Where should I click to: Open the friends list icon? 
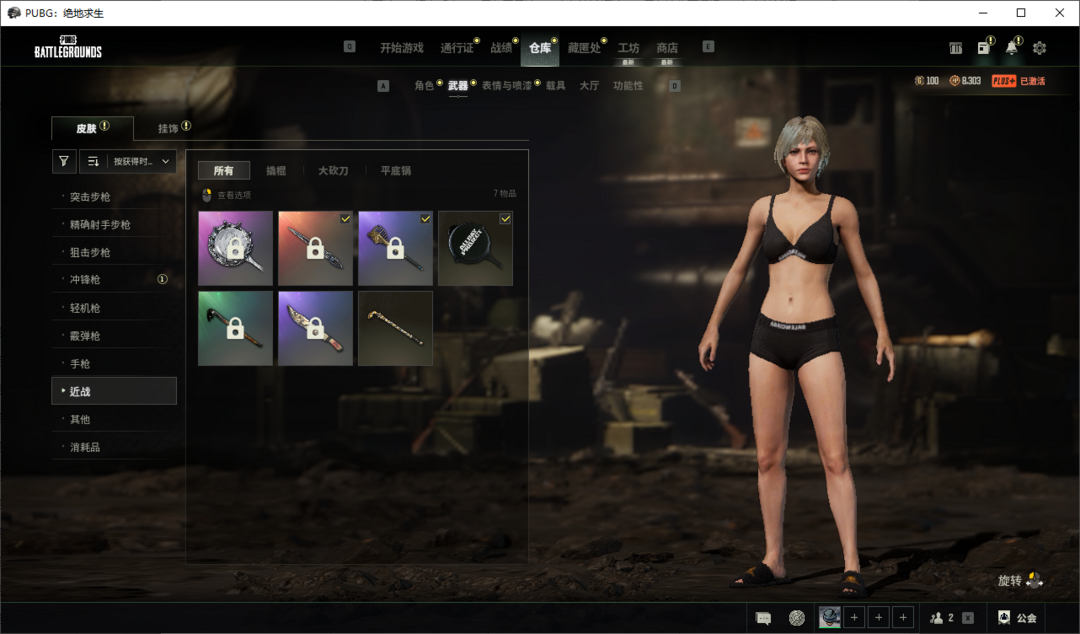937,618
